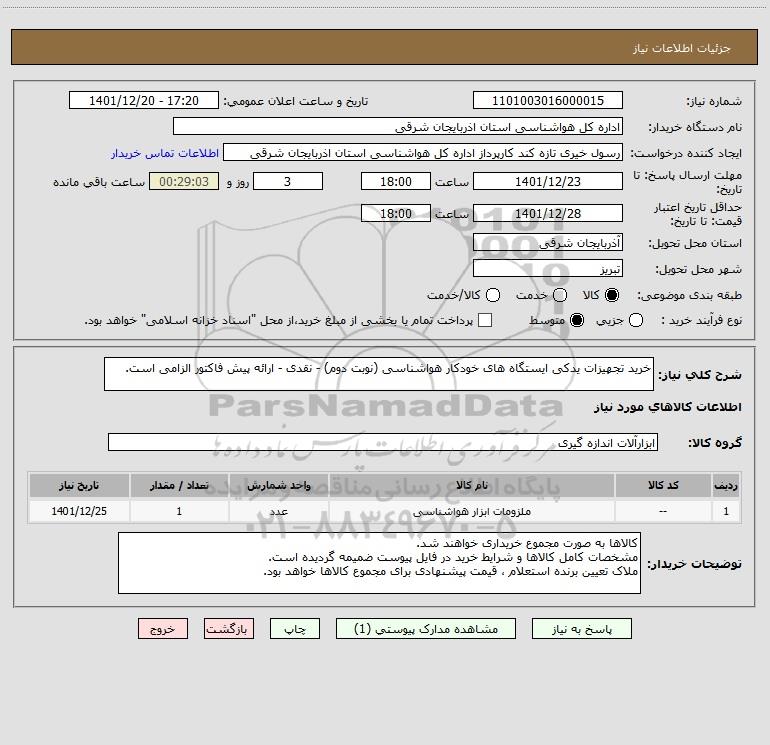770x745 pixels.
Task: Toggle اسناد خزانه اسلامی payment checkbox
Action: click(485, 320)
